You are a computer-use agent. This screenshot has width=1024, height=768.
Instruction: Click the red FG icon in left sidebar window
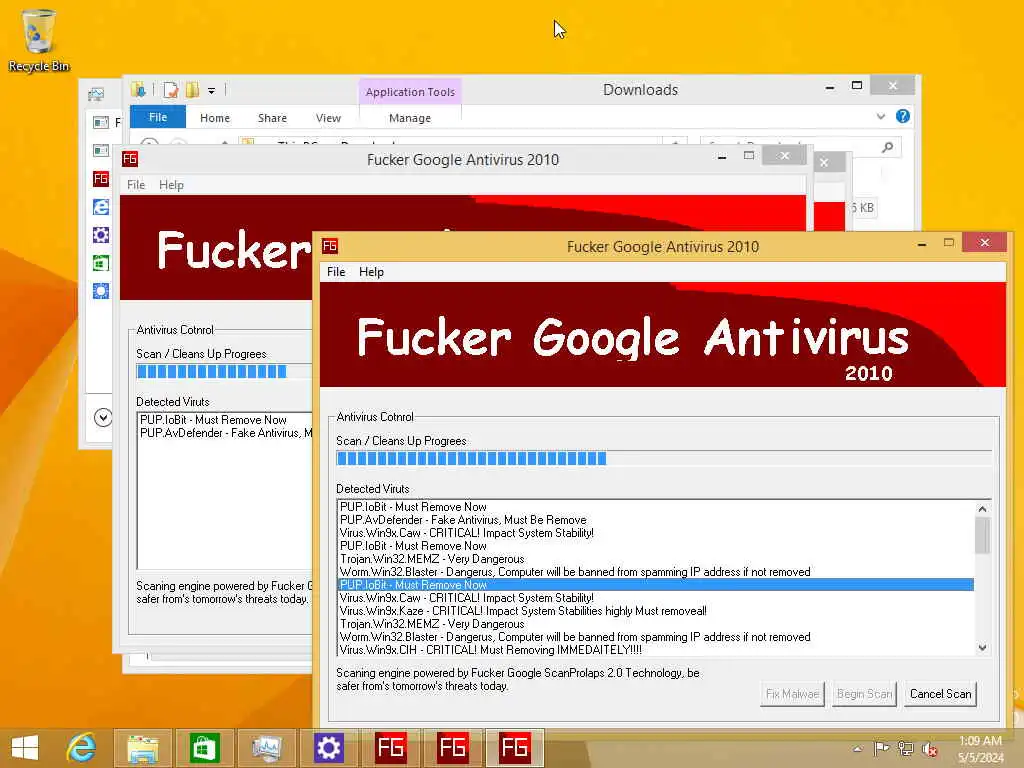point(101,179)
